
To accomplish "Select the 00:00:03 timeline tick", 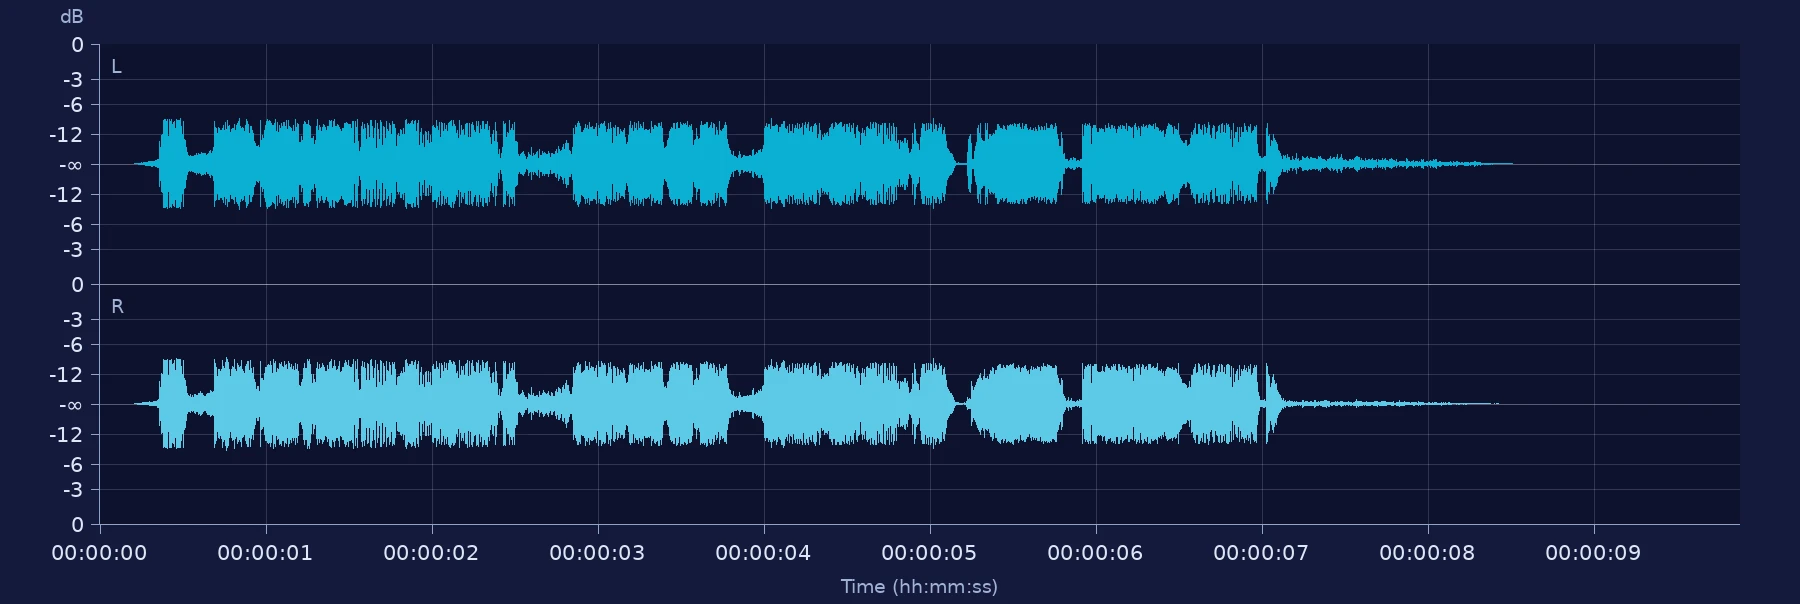I will click(x=597, y=553).
